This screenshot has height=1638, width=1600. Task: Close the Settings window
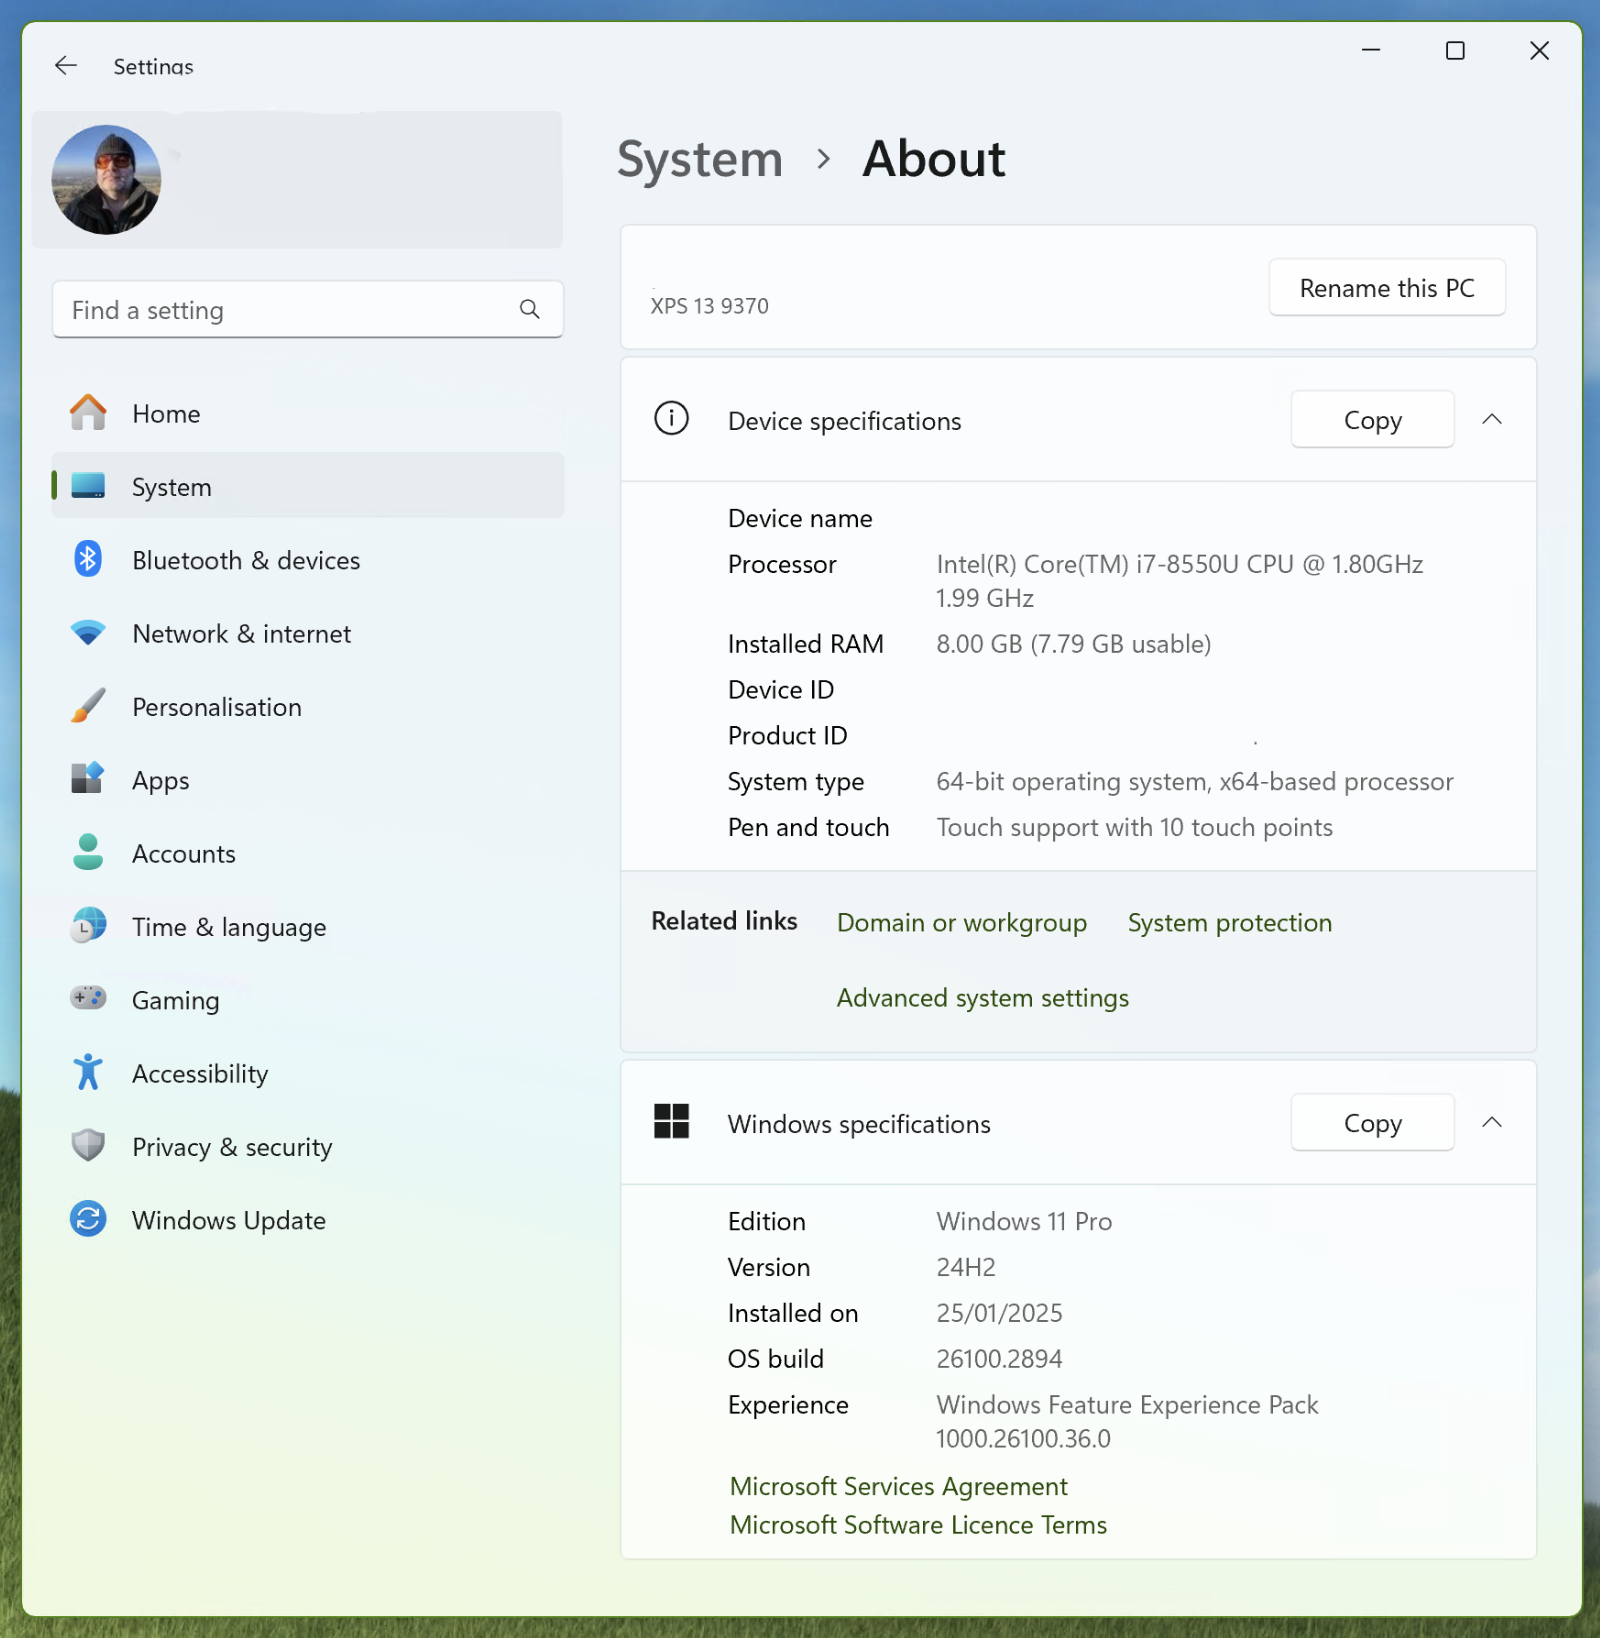[x=1539, y=50]
